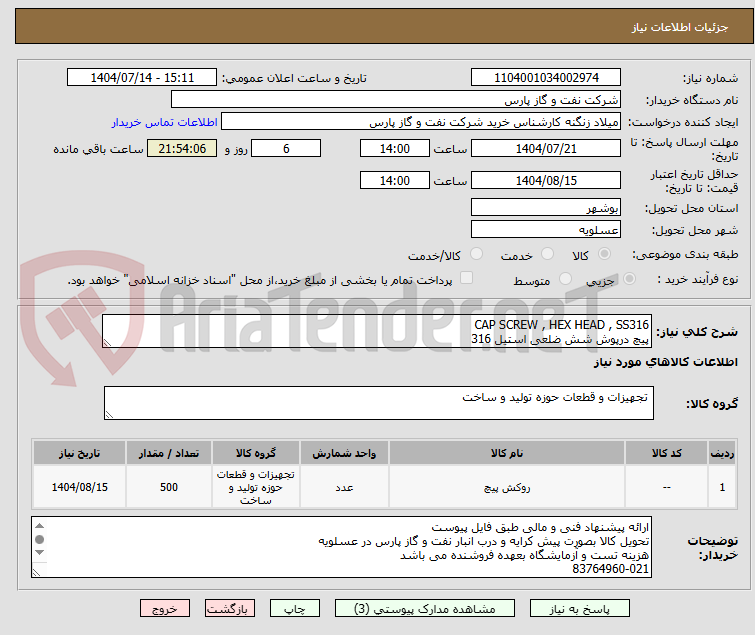Click the بازگشت back button

pyautogui.click(x=230, y=609)
